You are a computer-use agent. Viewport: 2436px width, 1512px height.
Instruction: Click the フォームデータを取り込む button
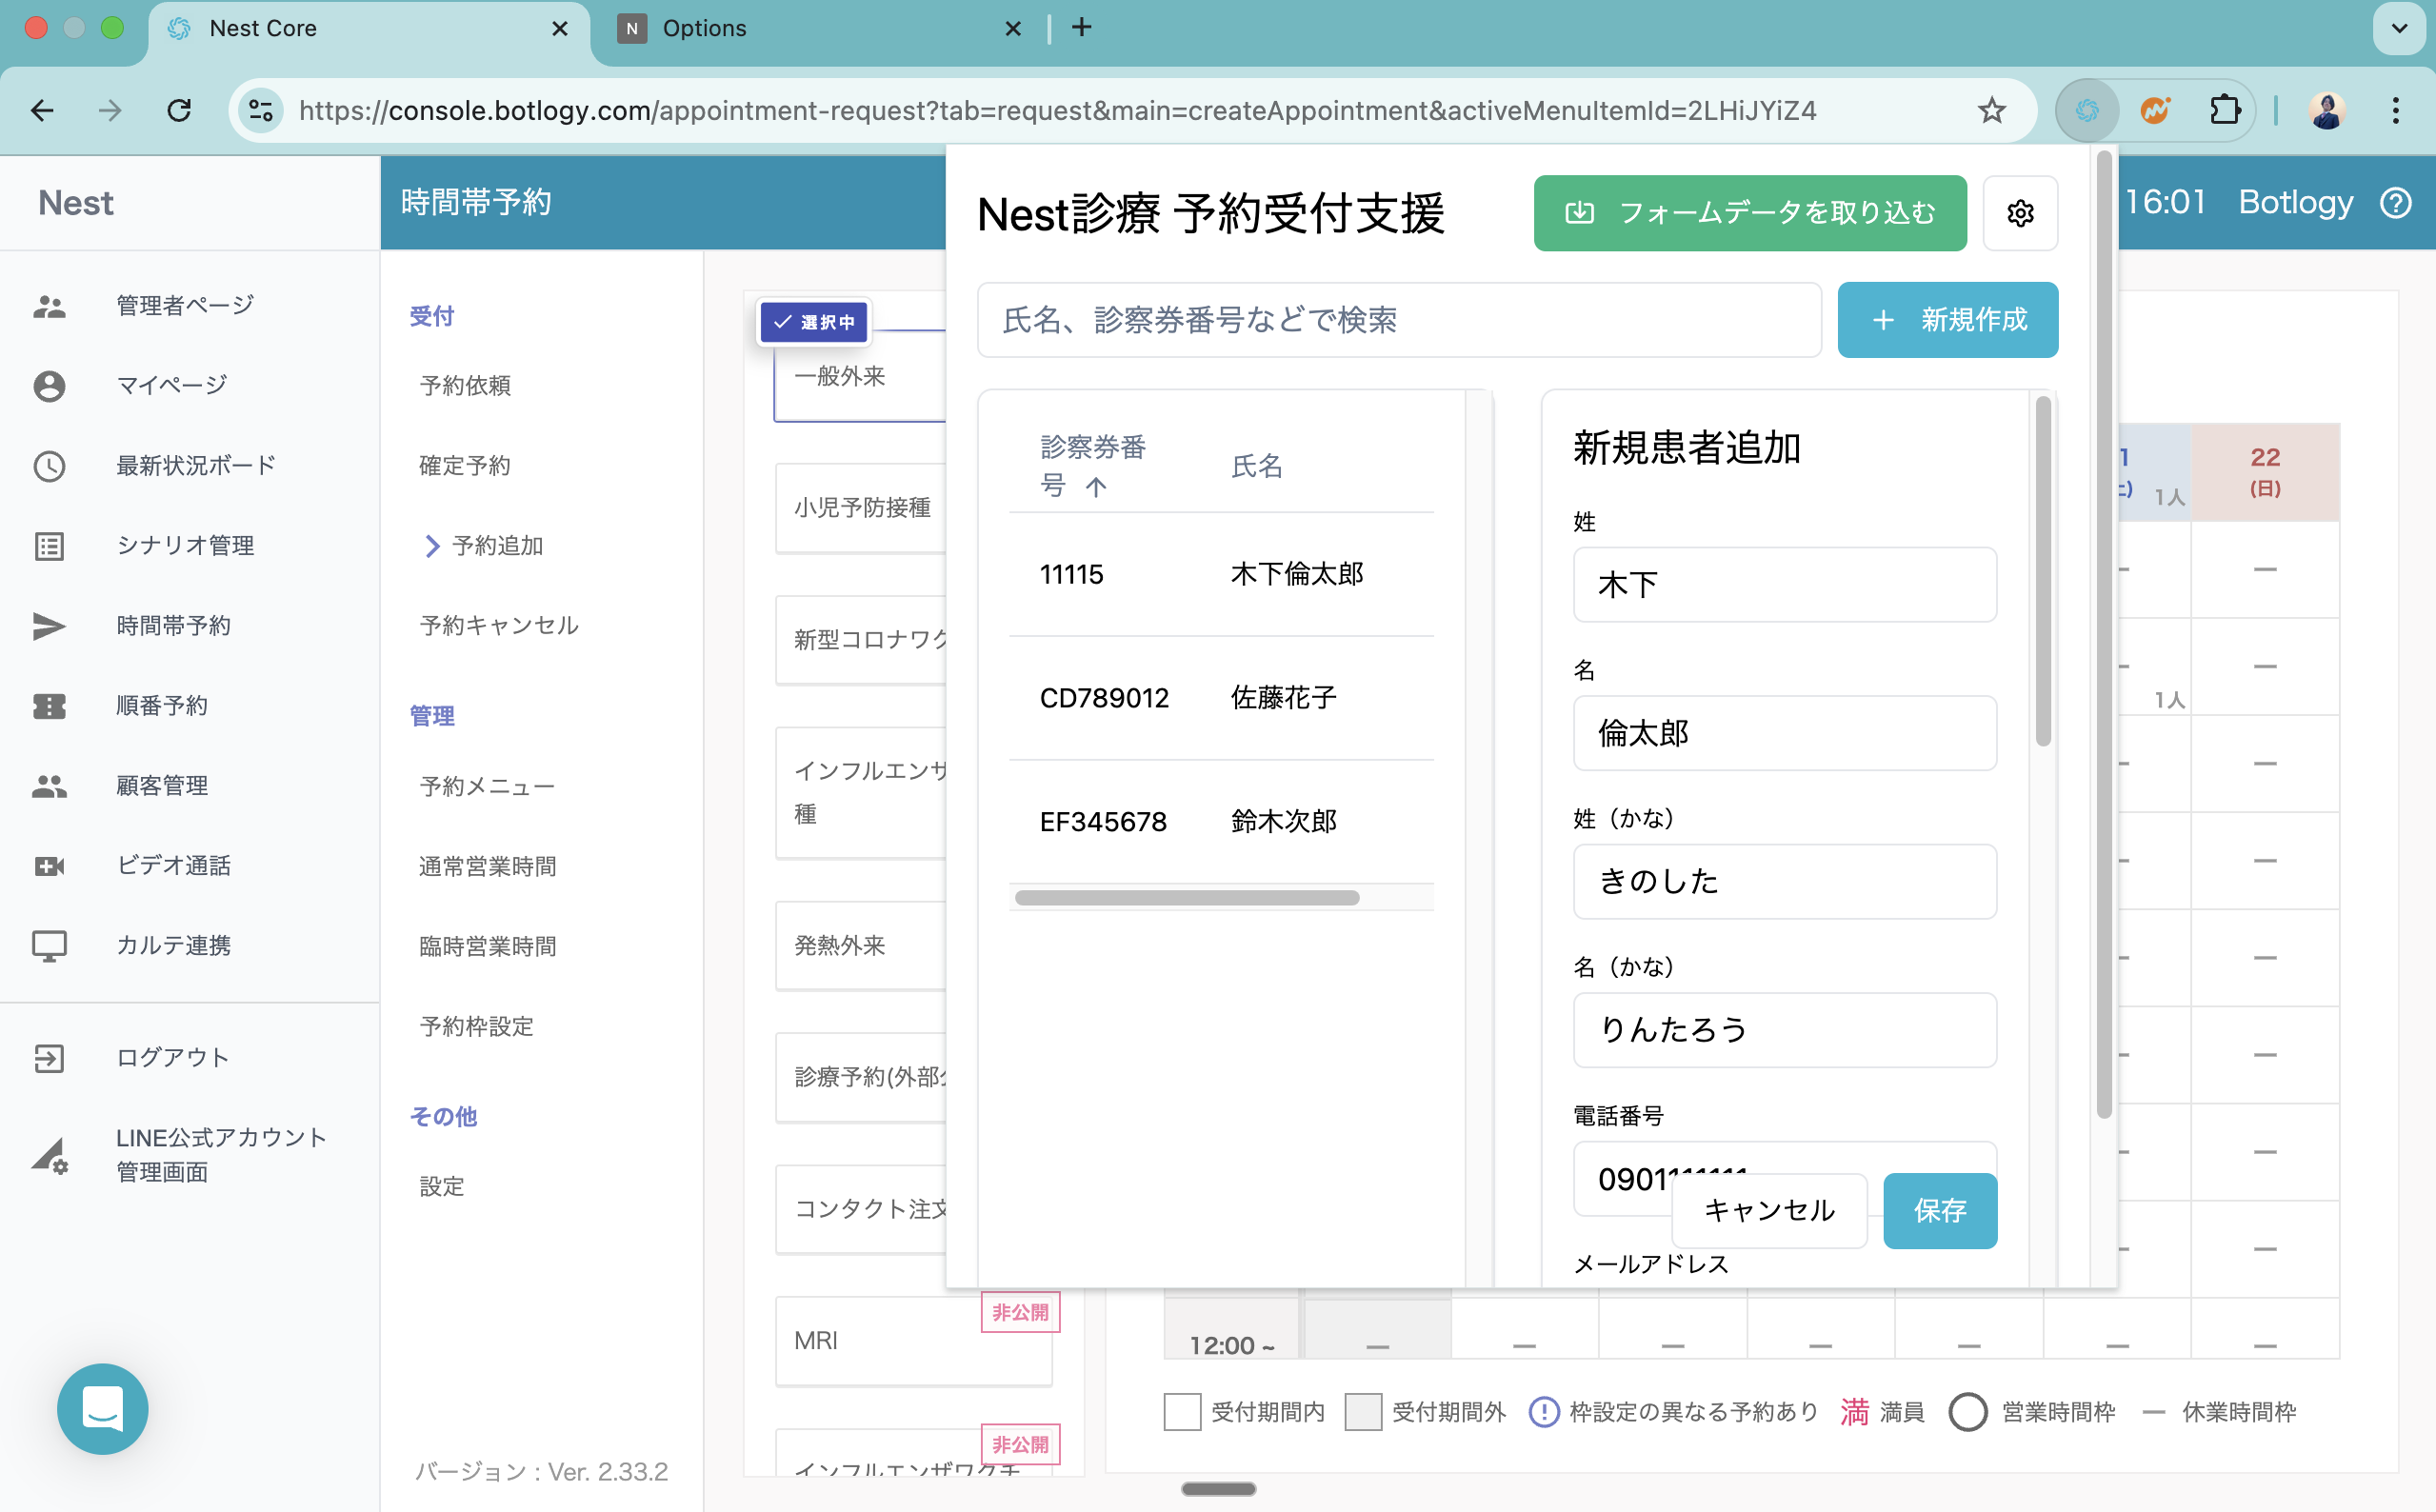[x=1749, y=213]
